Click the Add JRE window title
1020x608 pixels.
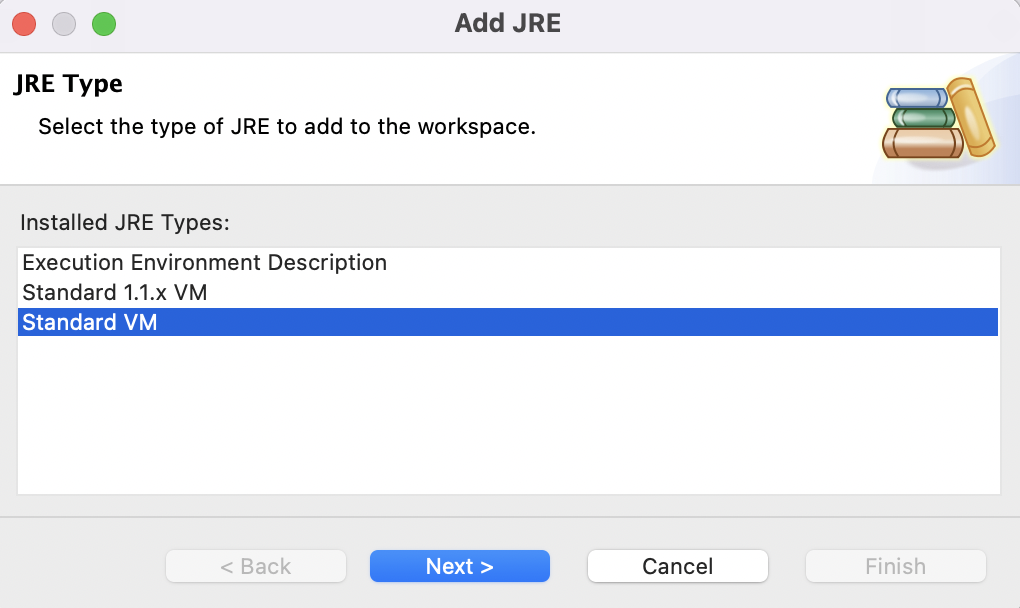(508, 23)
